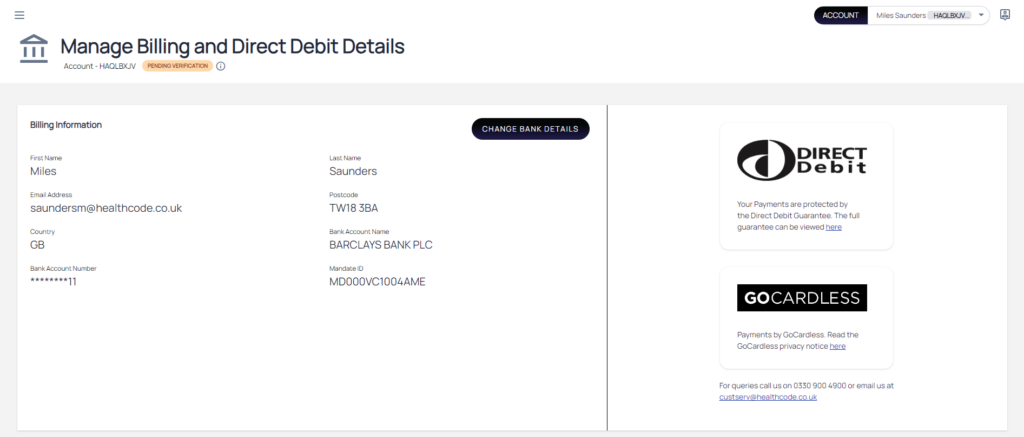Click the postcode value TW18 3BA
This screenshot has height=437, width=1024.
(x=354, y=208)
